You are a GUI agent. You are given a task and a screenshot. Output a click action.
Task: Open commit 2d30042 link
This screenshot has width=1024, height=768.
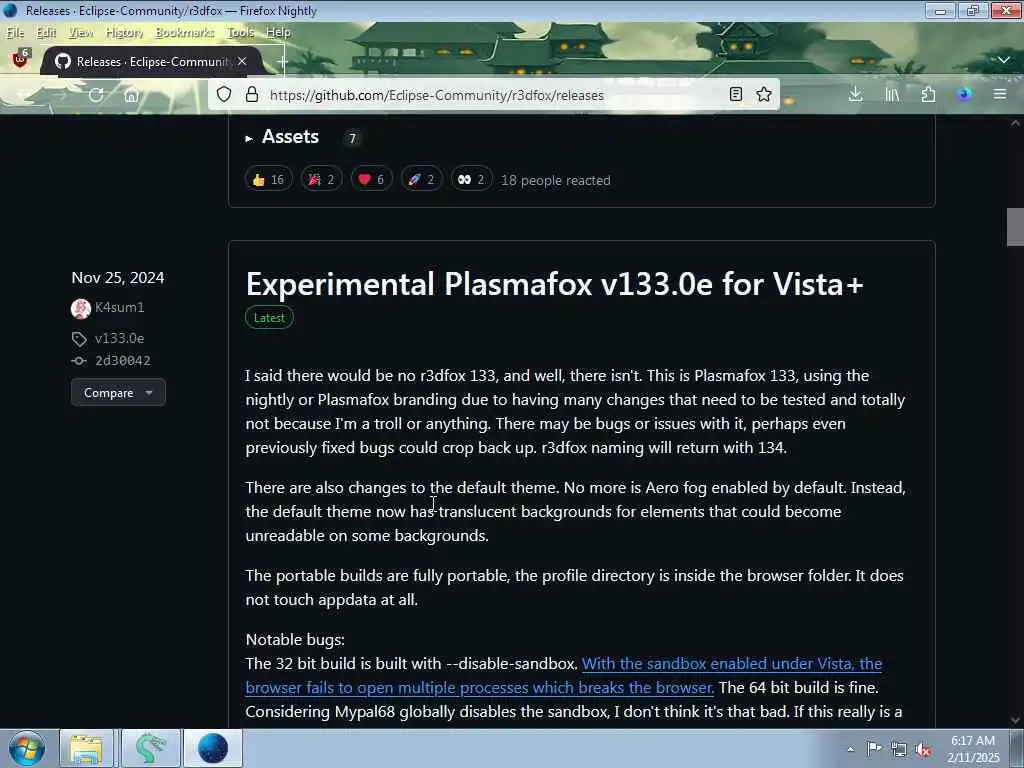click(x=123, y=360)
